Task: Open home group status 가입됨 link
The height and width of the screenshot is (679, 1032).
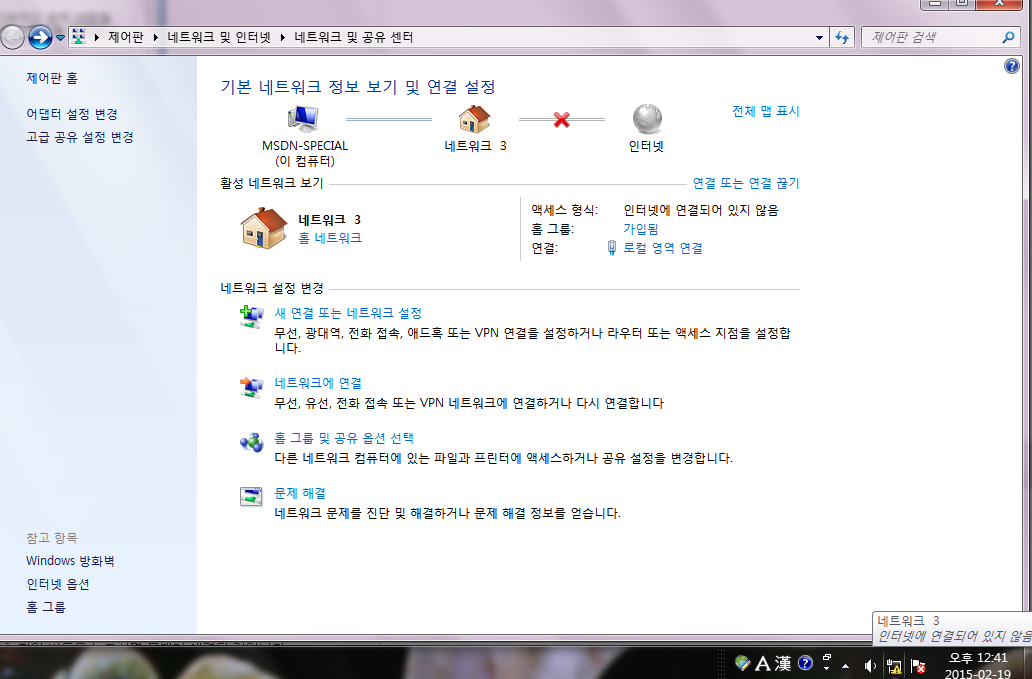Action: coord(641,229)
